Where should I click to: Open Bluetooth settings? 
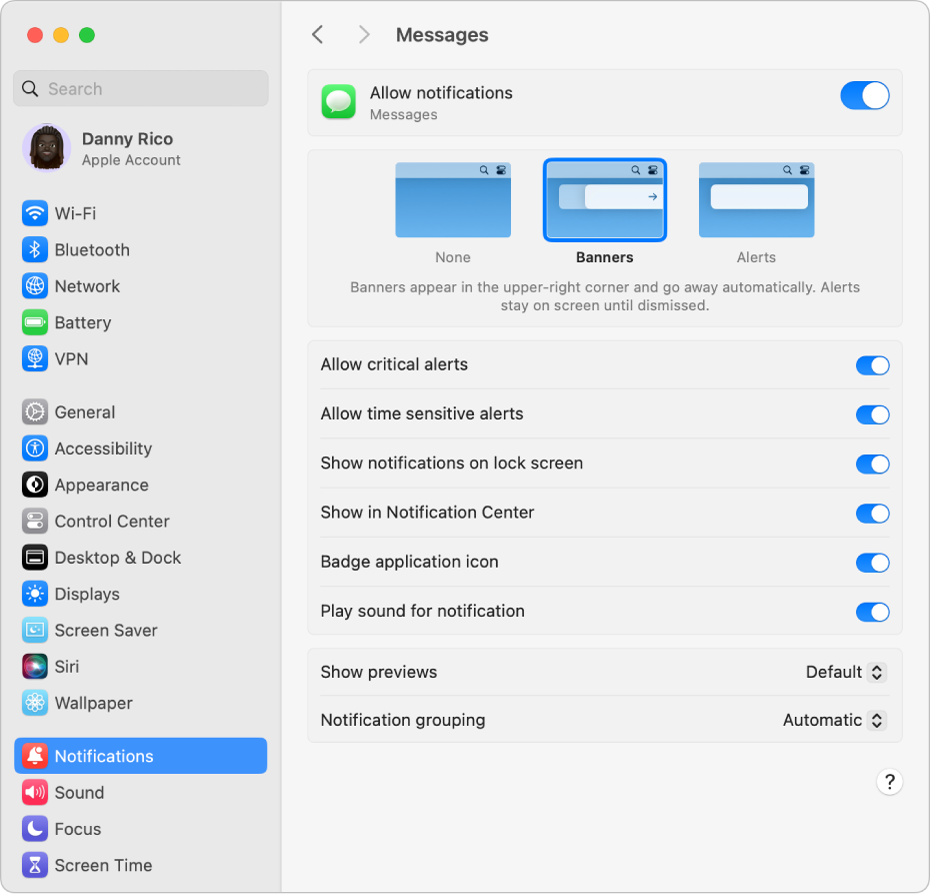pos(36,250)
